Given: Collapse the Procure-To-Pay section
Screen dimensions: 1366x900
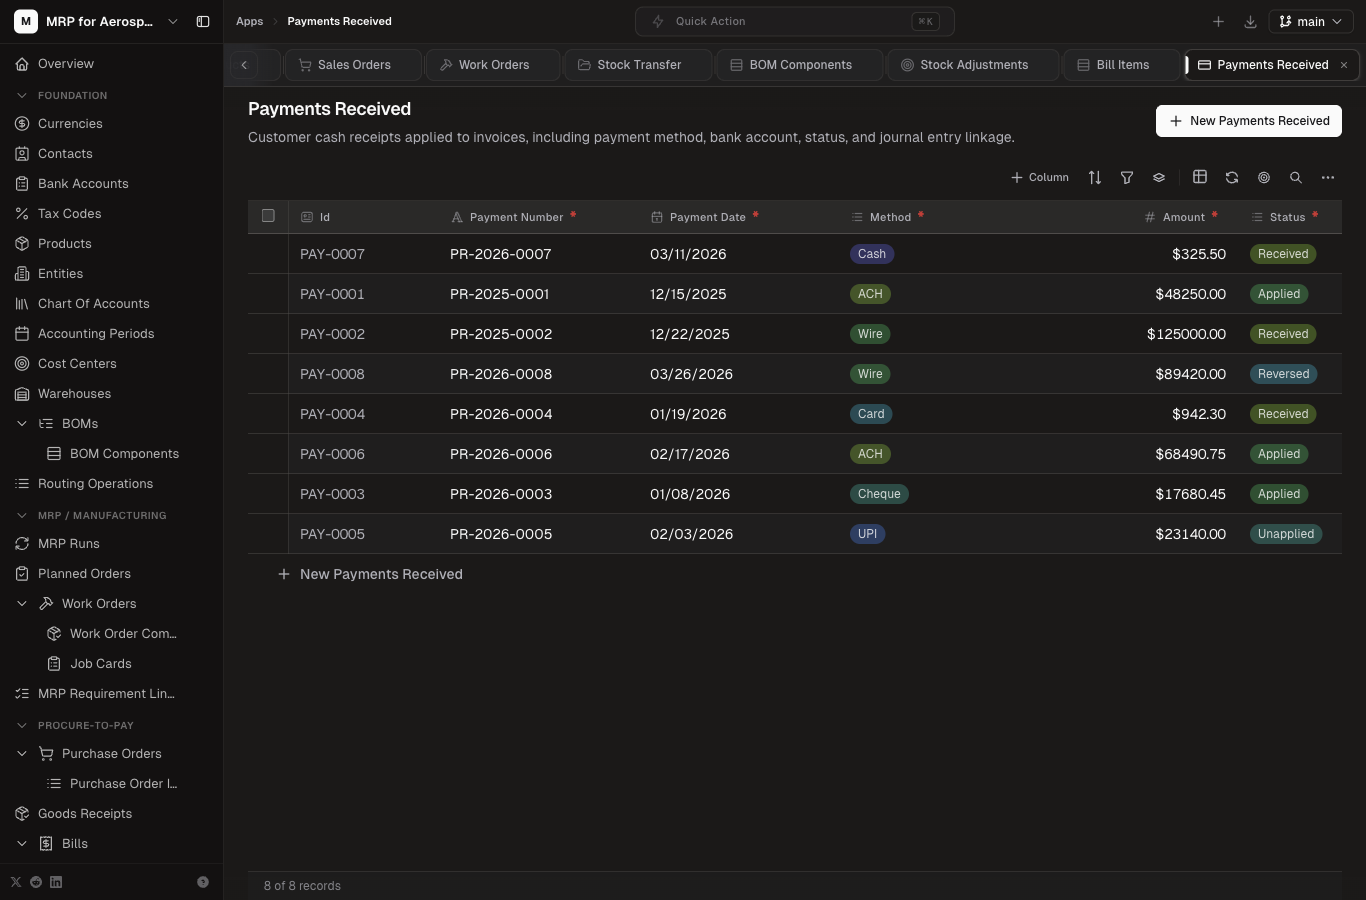Looking at the screenshot, I should pyautogui.click(x=22, y=726).
